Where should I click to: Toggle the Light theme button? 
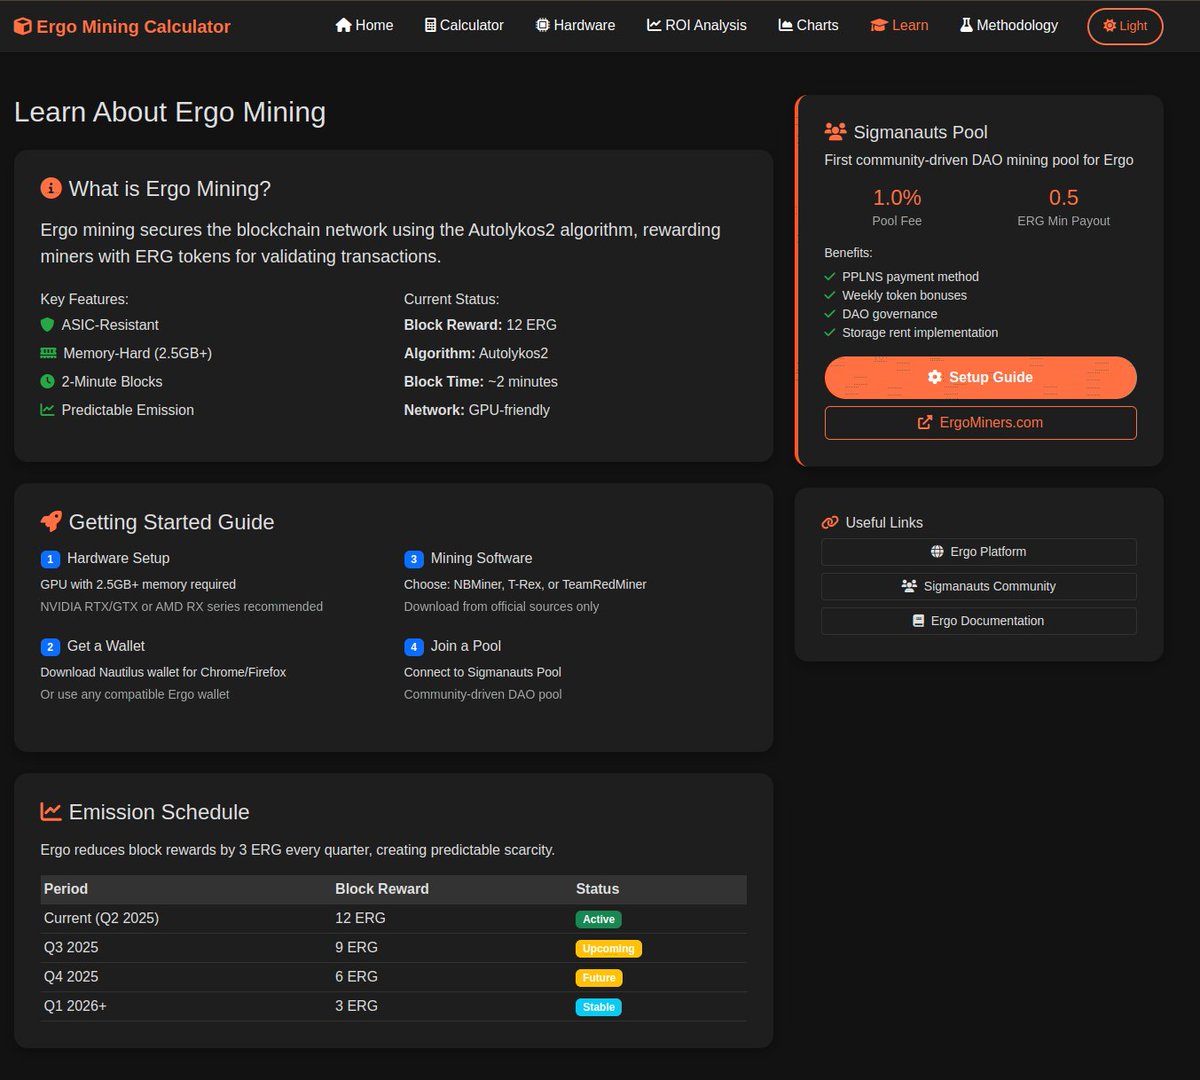coord(1125,26)
